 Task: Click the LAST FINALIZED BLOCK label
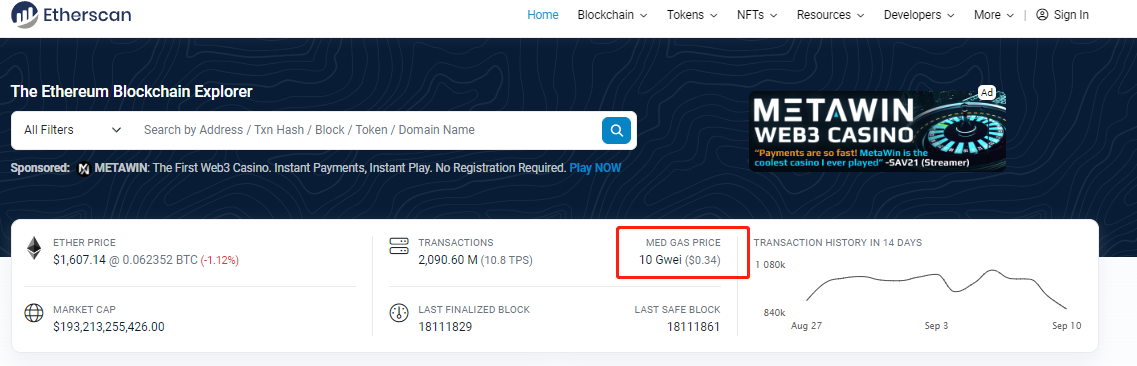tap(474, 309)
